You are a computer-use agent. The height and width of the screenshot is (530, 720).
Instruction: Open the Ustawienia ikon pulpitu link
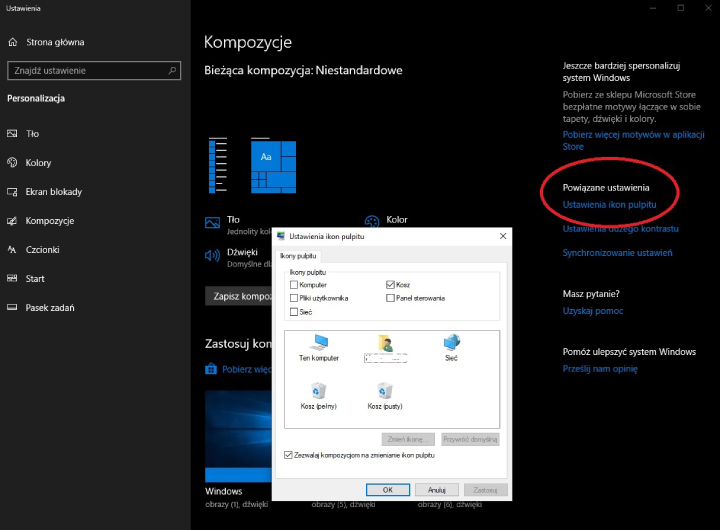point(609,205)
